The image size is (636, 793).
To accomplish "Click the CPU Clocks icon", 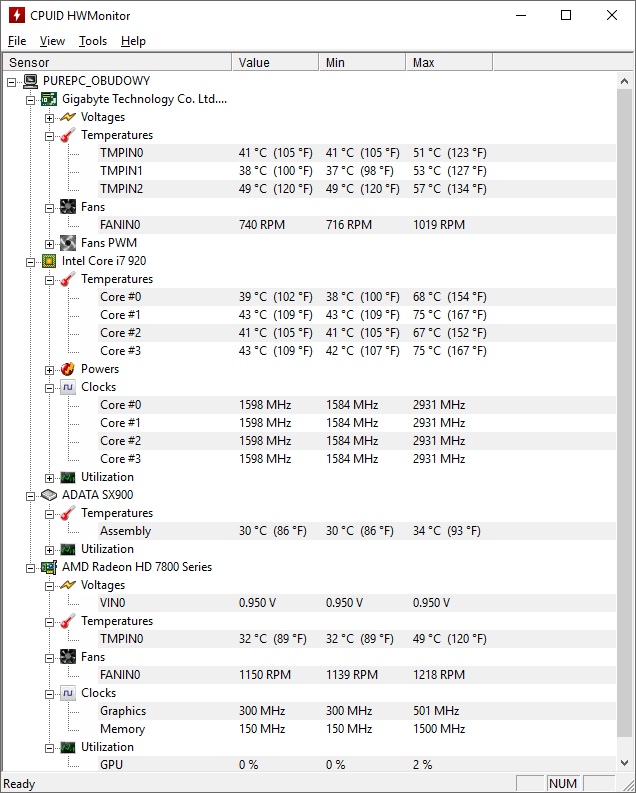I will (68, 387).
